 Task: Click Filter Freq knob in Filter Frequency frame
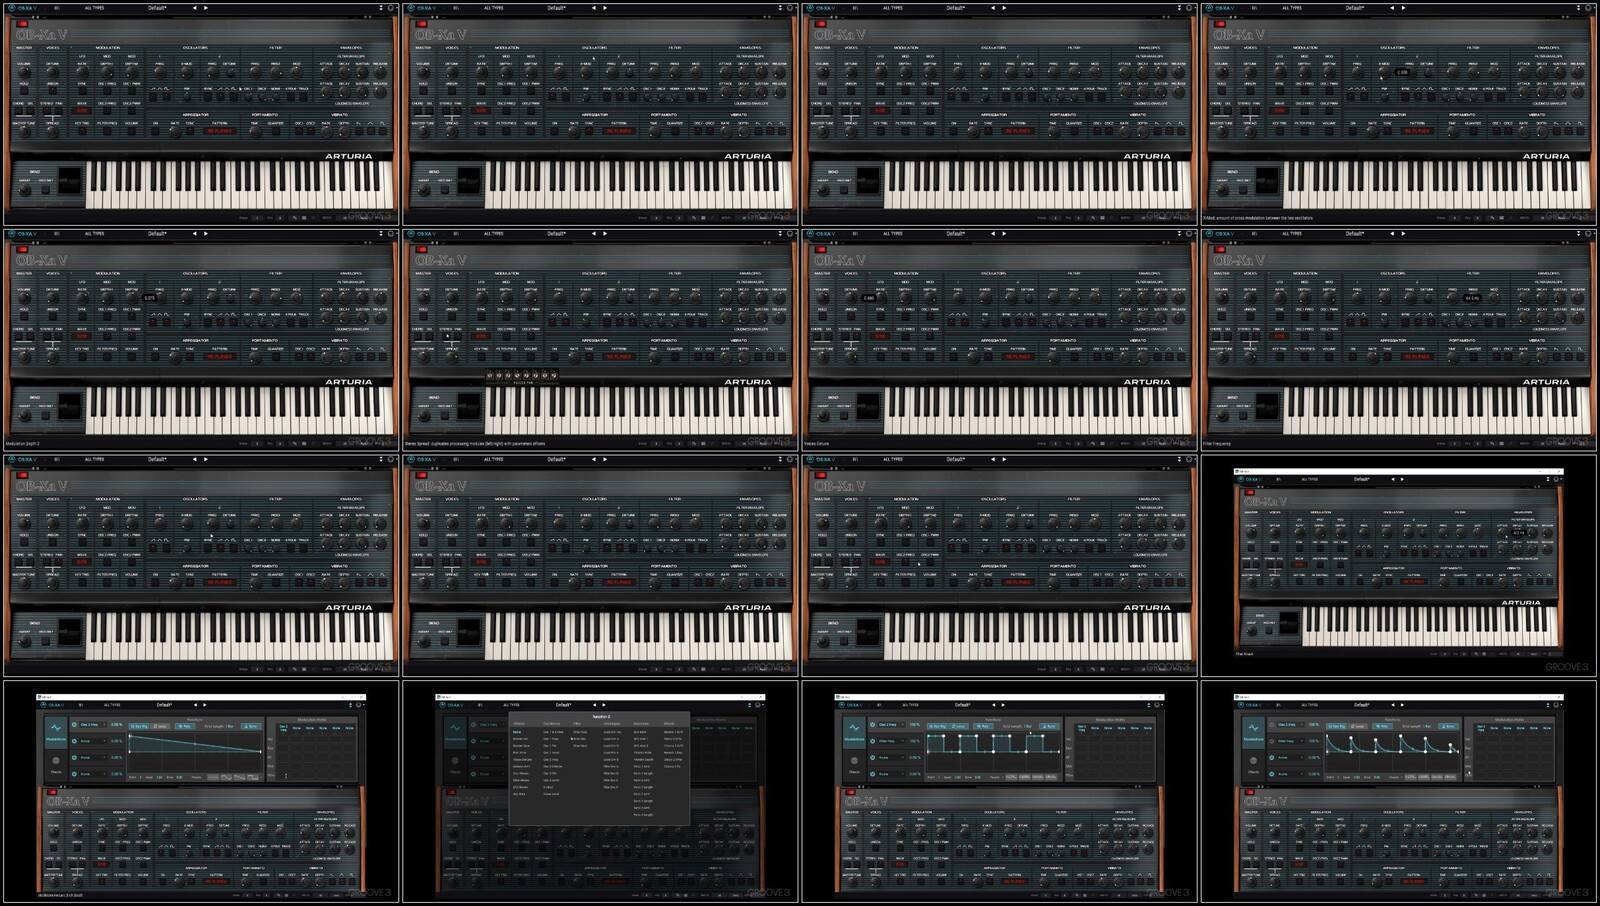pyautogui.click(x=1452, y=298)
